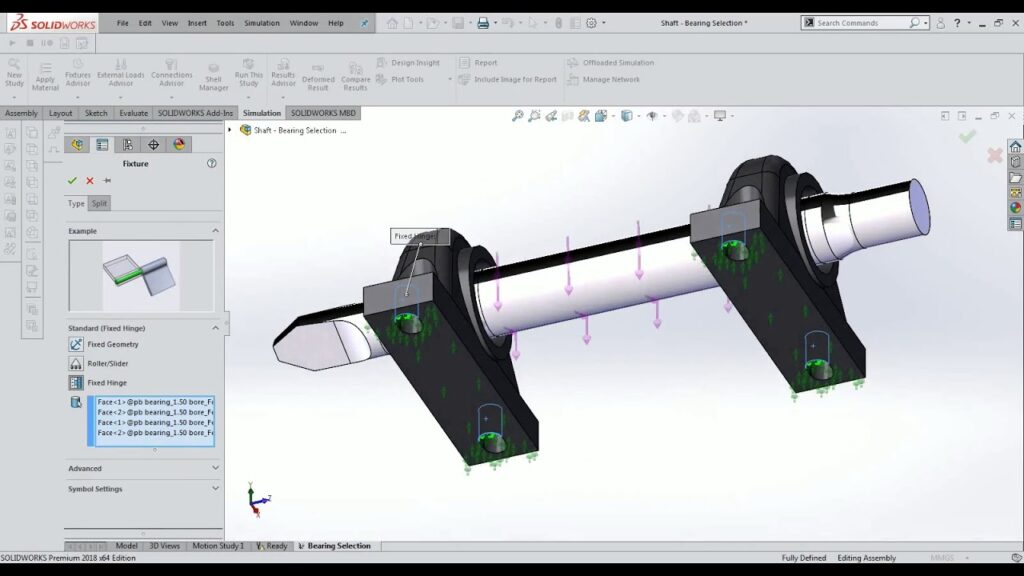Select the Split tab in Fixture panel
Viewport: 1024px width, 576px height.
click(99, 203)
